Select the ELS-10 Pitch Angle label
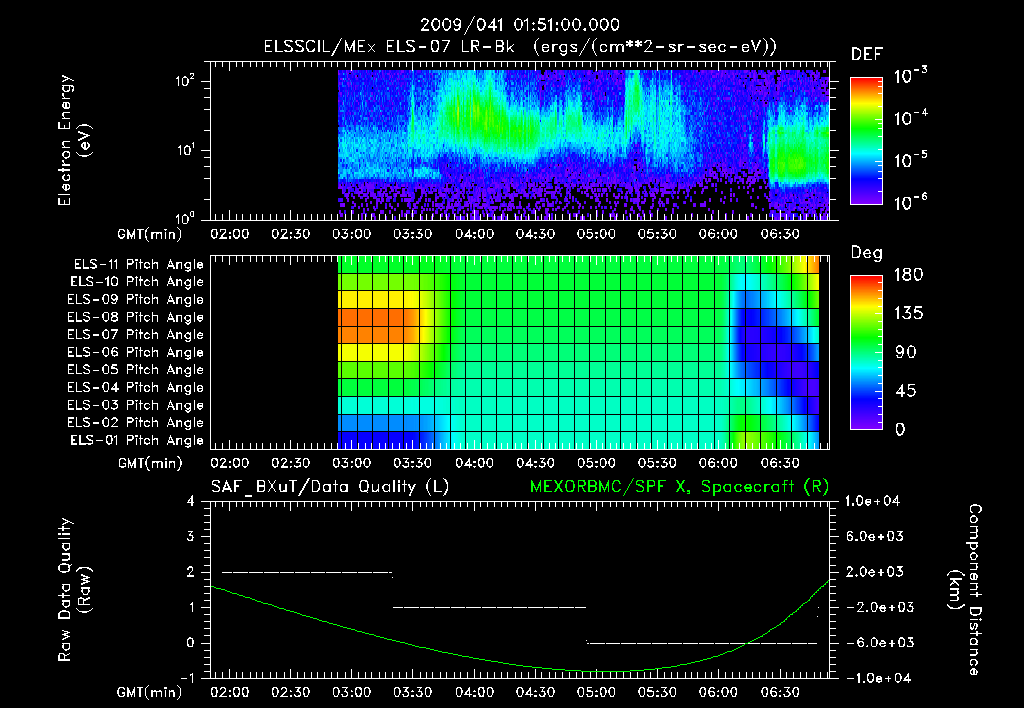Screen dimensions: 1024x708 coord(137,282)
